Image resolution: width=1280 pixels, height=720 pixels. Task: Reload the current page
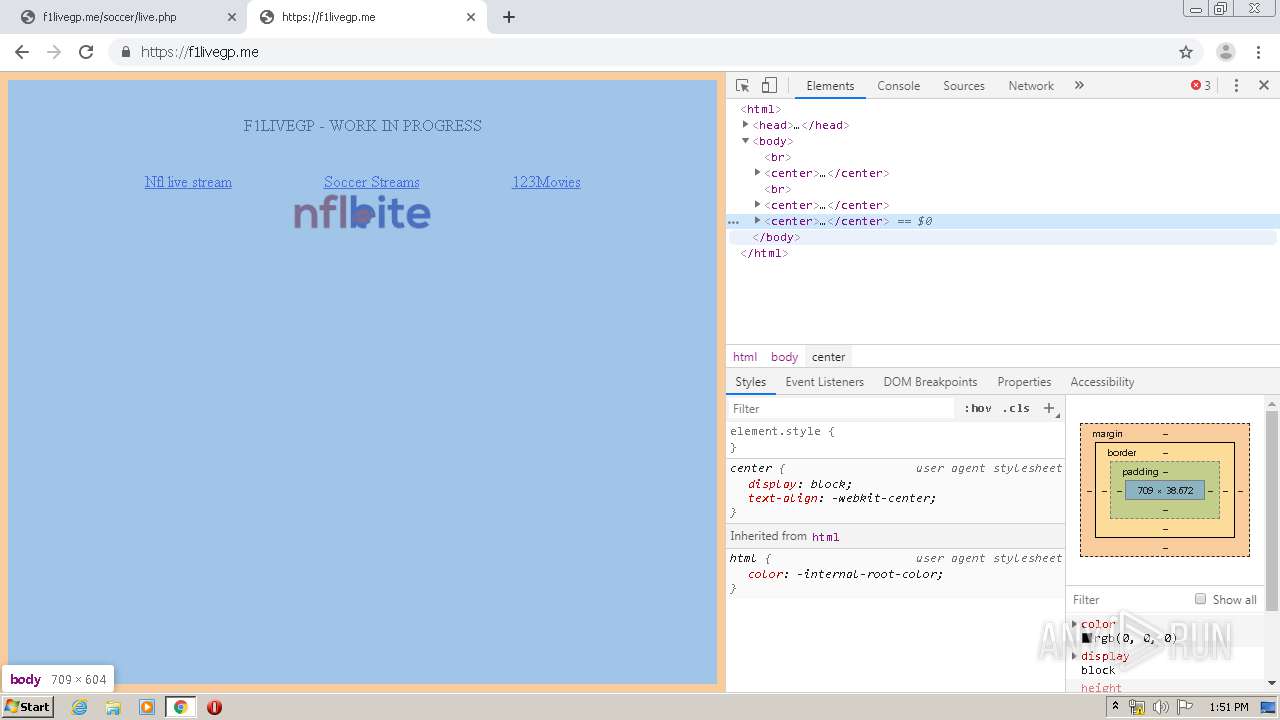tap(86, 52)
